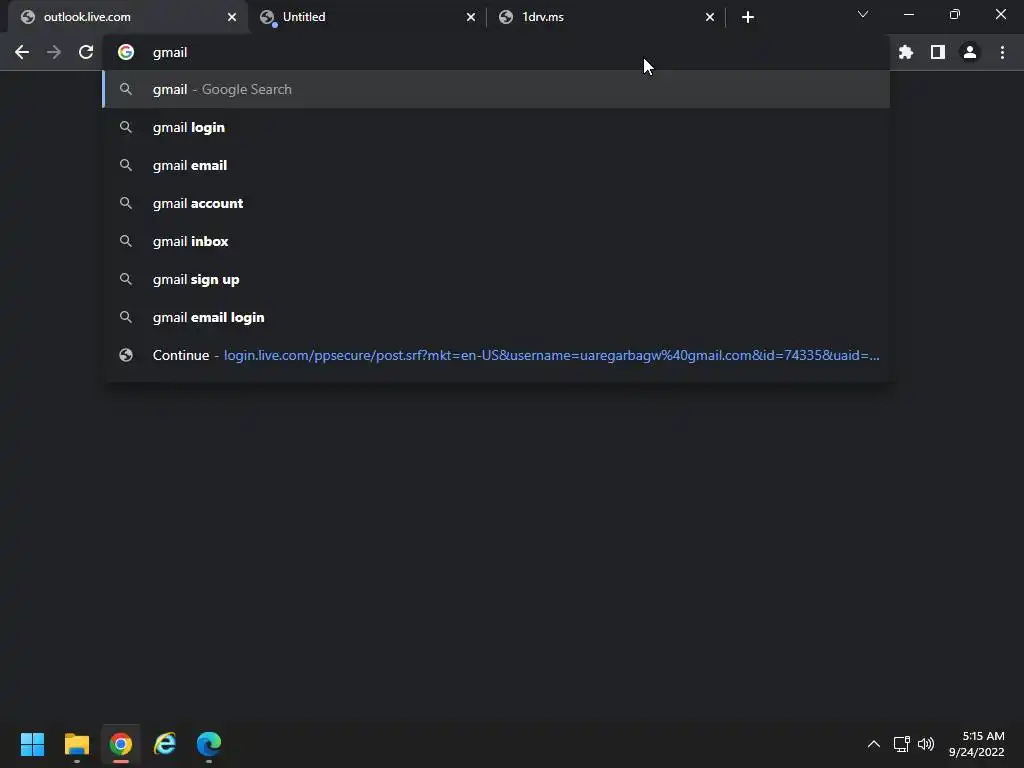Click the forward navigation arrow
1024x768 pixels.
click(54, 52)
